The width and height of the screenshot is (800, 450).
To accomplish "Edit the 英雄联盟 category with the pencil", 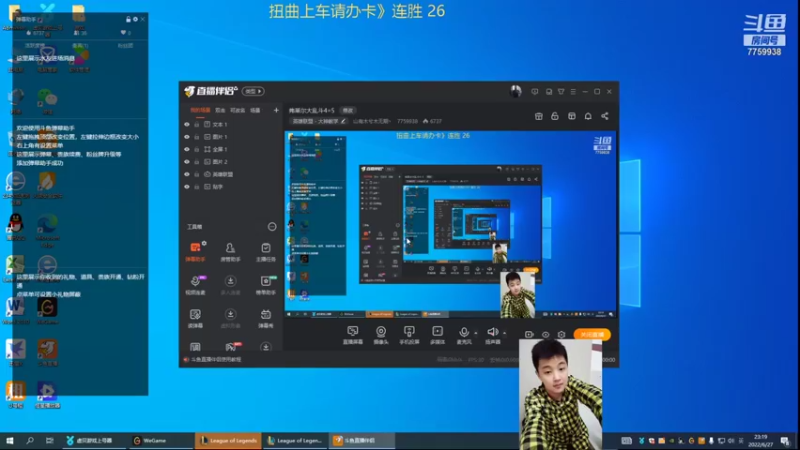I will (343, 121).
